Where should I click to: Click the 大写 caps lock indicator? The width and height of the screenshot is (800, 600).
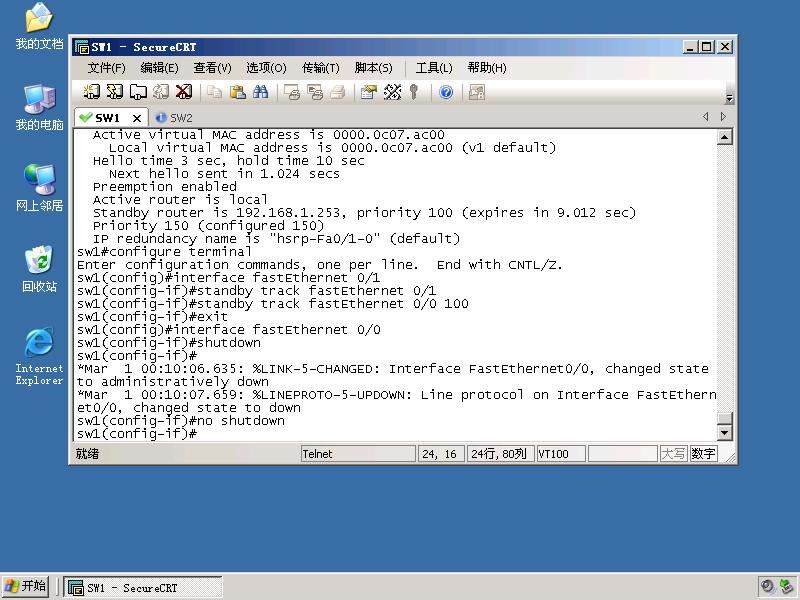click(x=673, y=454)
